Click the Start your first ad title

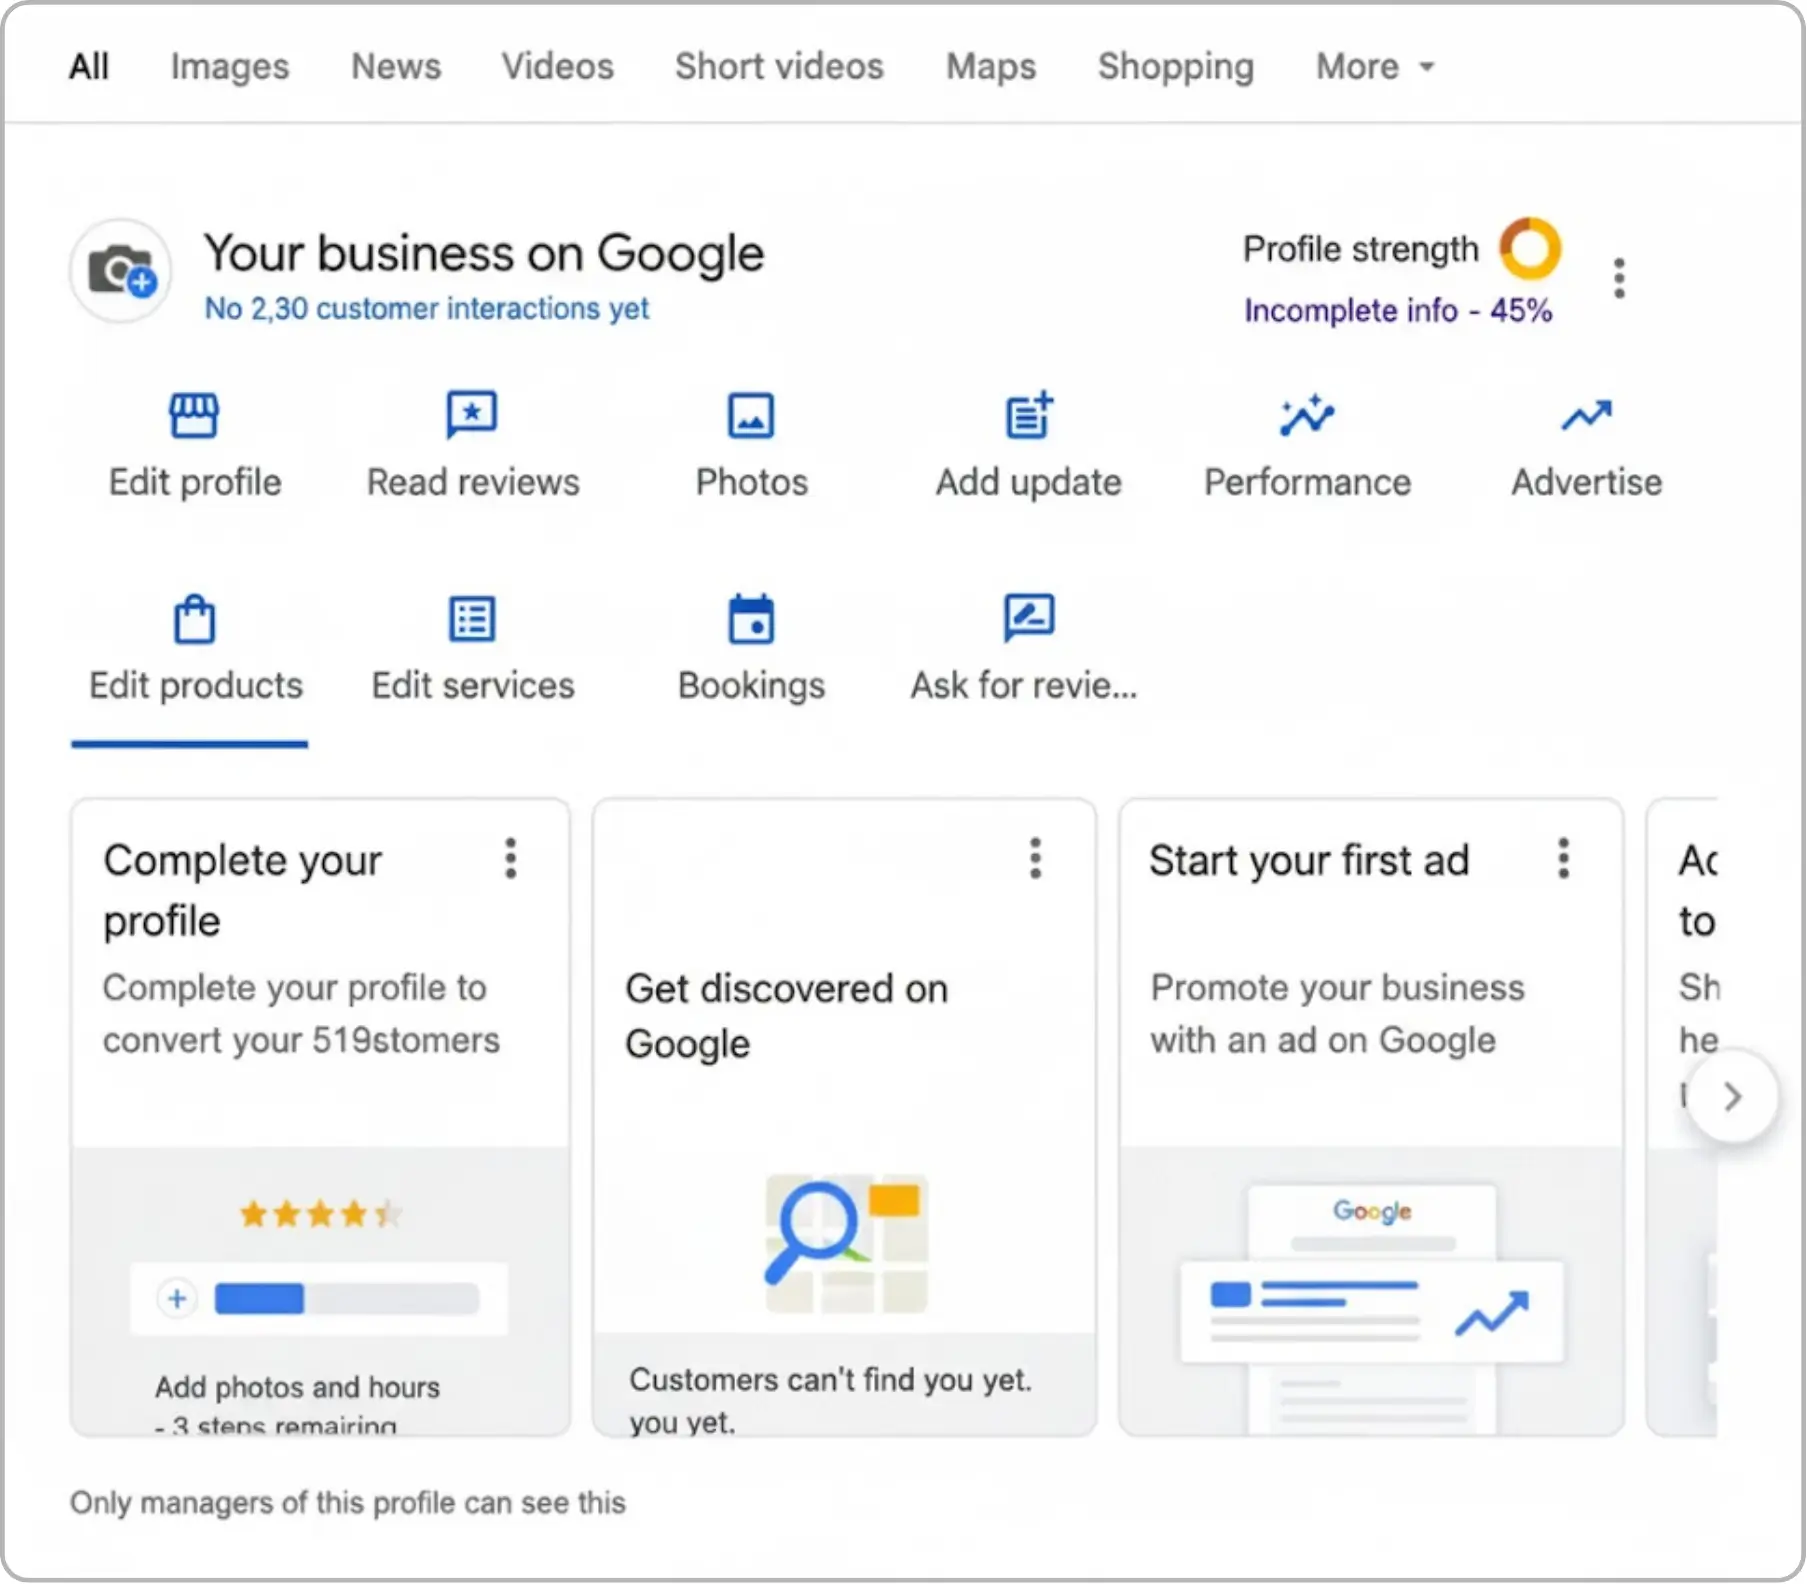1309,860
